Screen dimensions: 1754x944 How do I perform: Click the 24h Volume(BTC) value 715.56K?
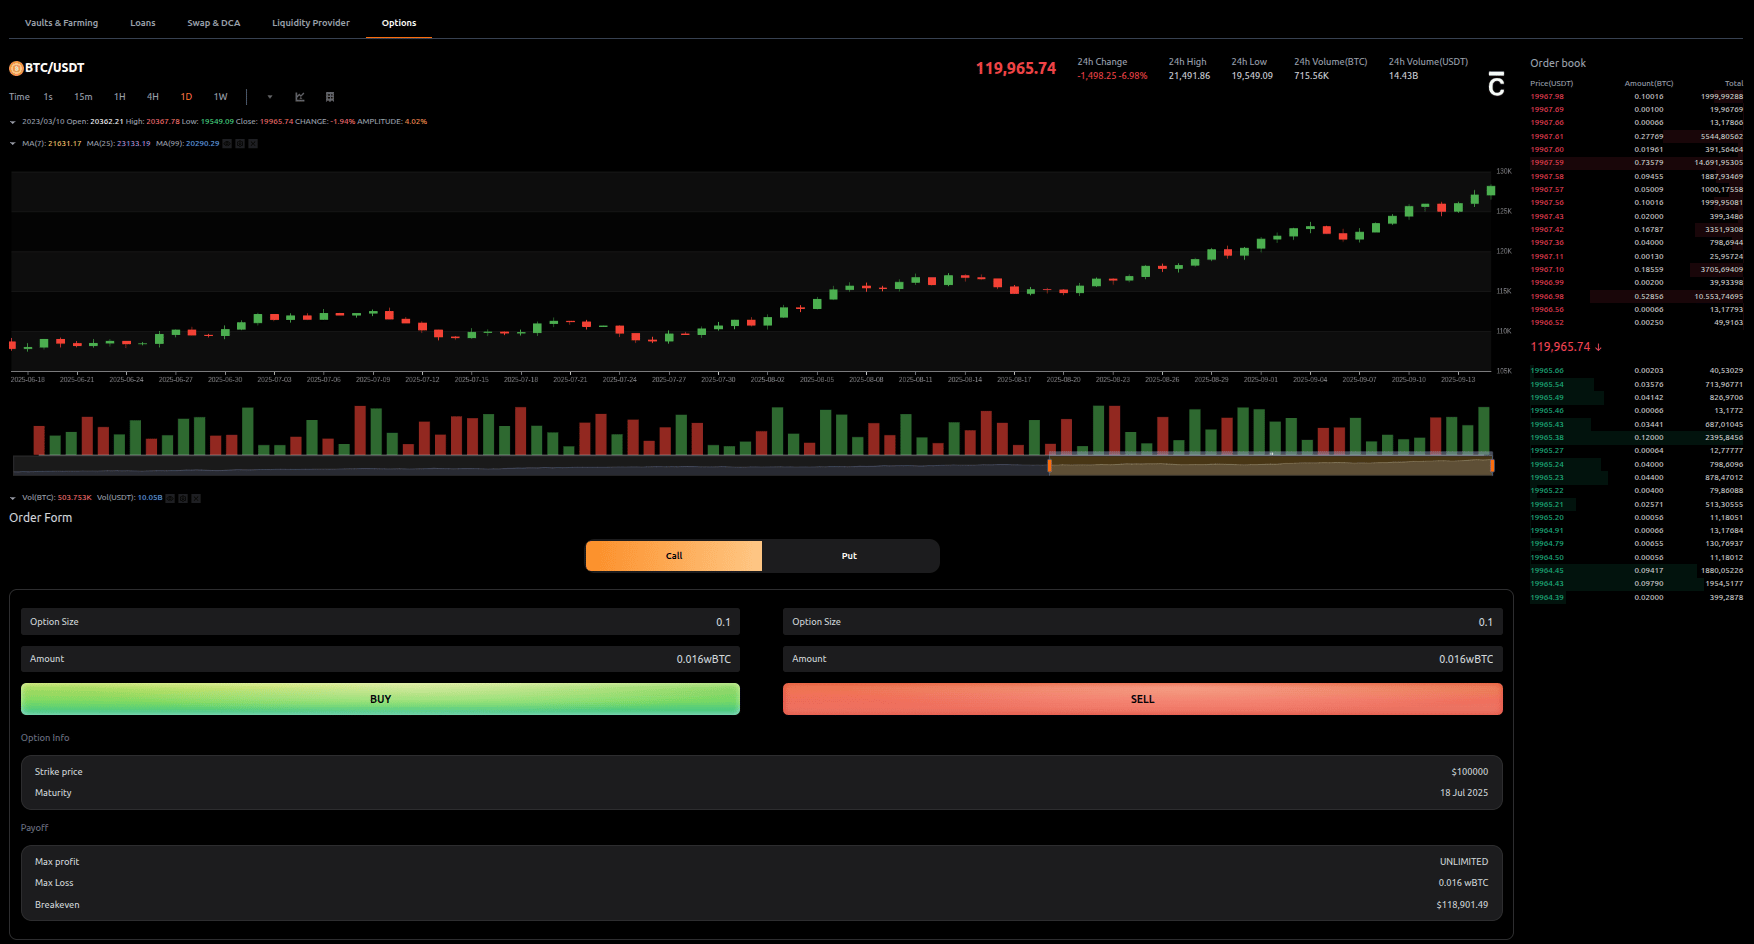click(1311, 76)
